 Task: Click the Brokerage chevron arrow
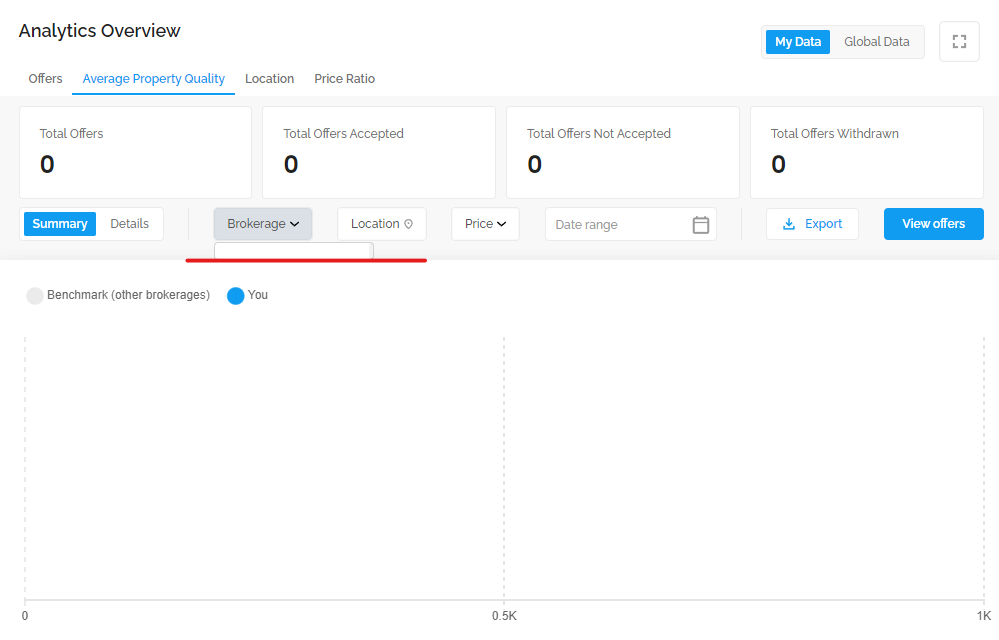[x=294, y=224]
